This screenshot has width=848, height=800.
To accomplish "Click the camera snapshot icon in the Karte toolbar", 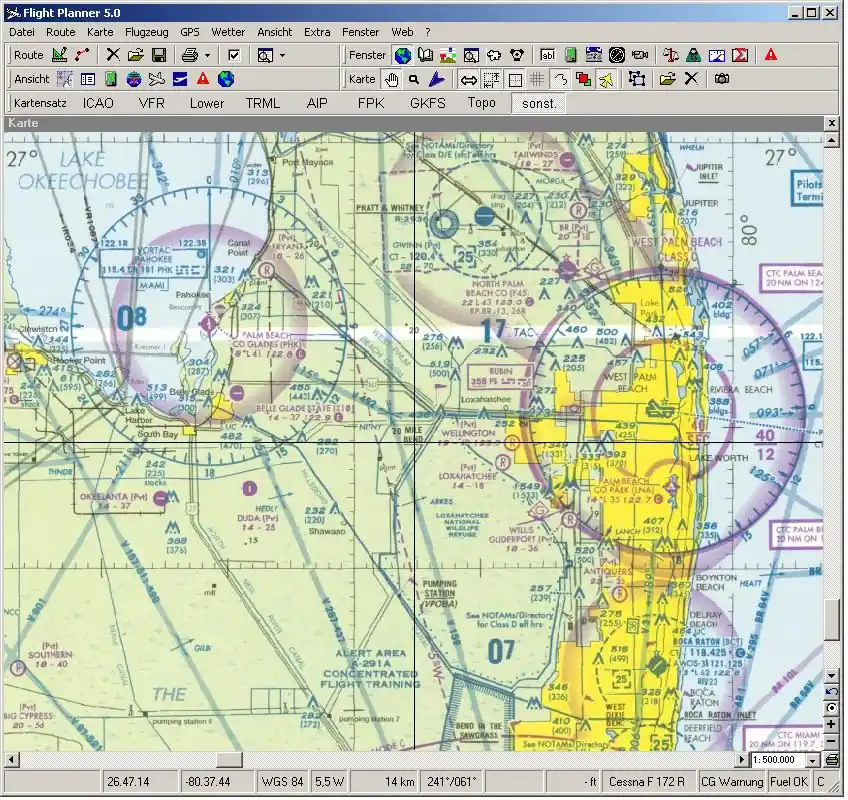I will [x=721, y=79].
